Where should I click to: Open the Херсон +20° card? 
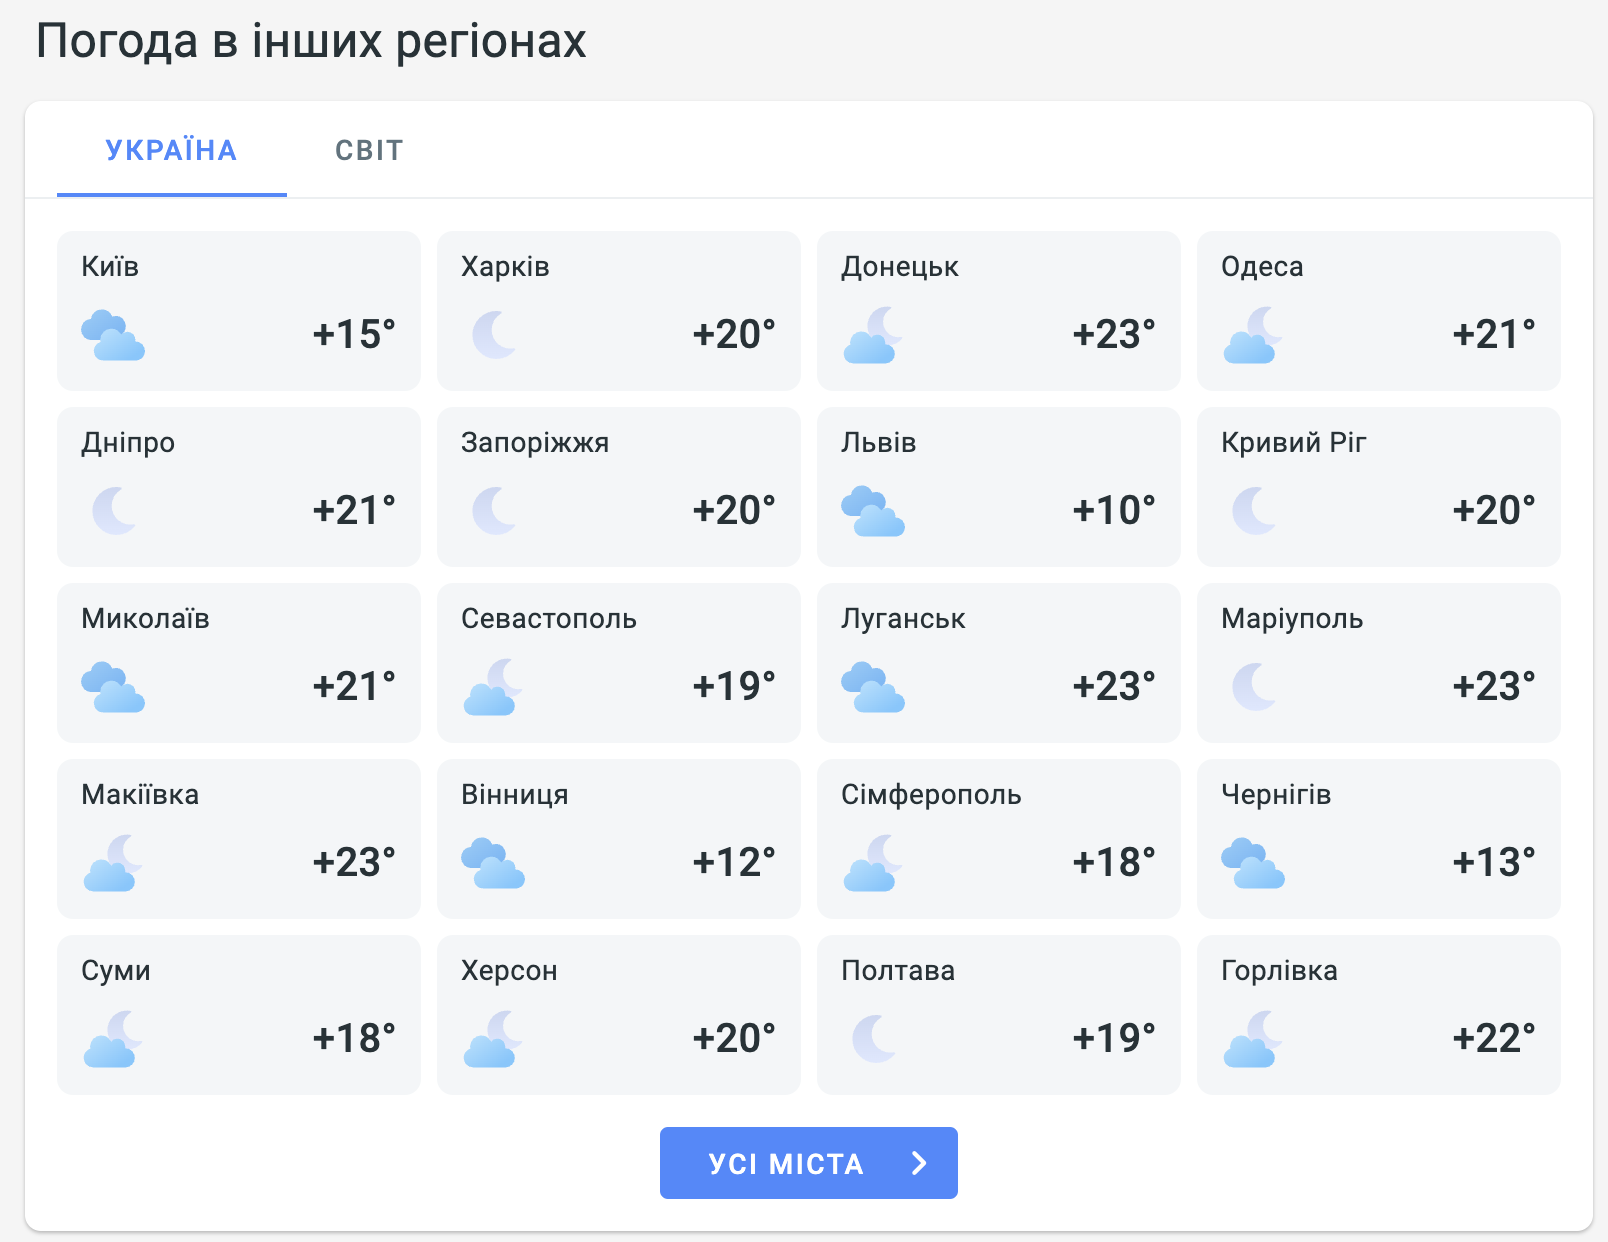click(x=619, y=1015)
